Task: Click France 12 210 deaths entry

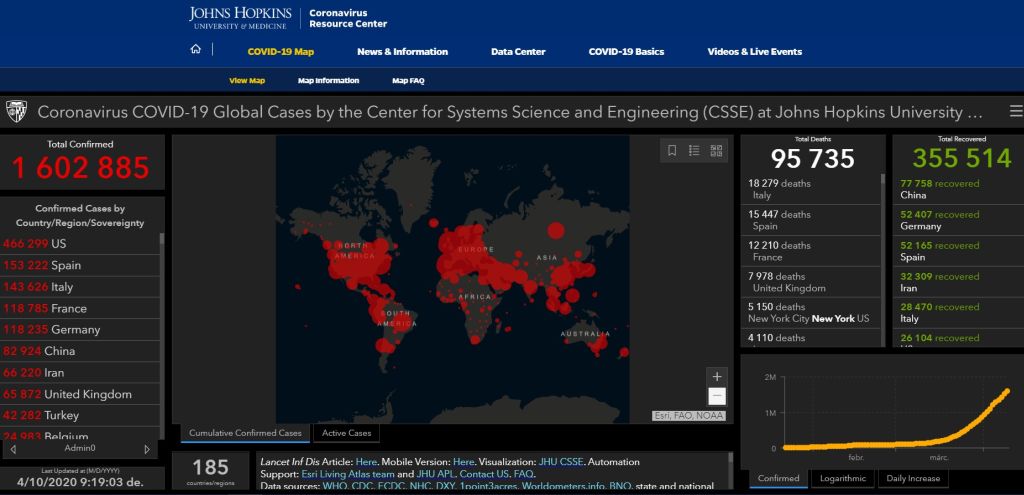Action: 810,251
